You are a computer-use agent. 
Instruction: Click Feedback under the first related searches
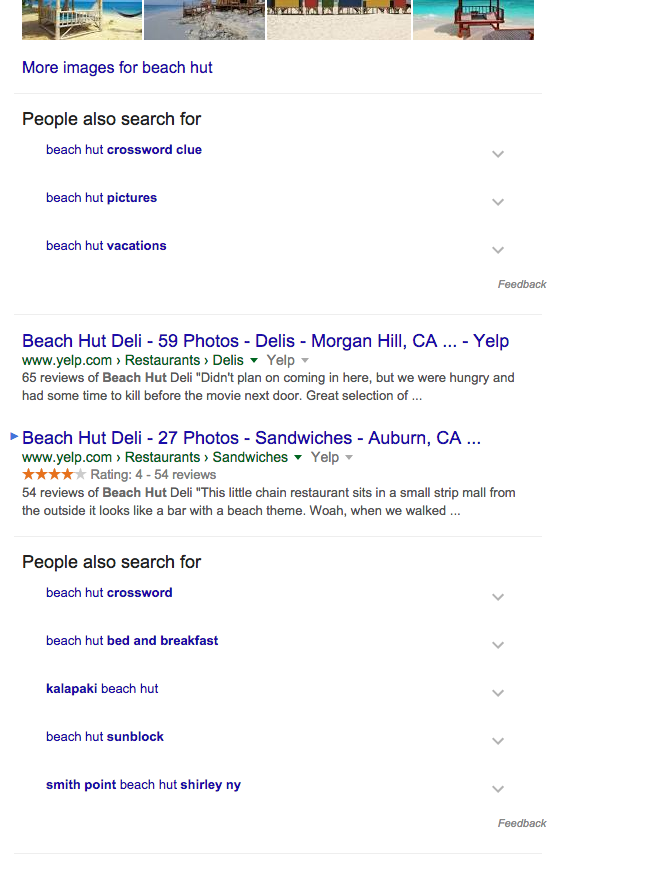click(x=522, y=284)
